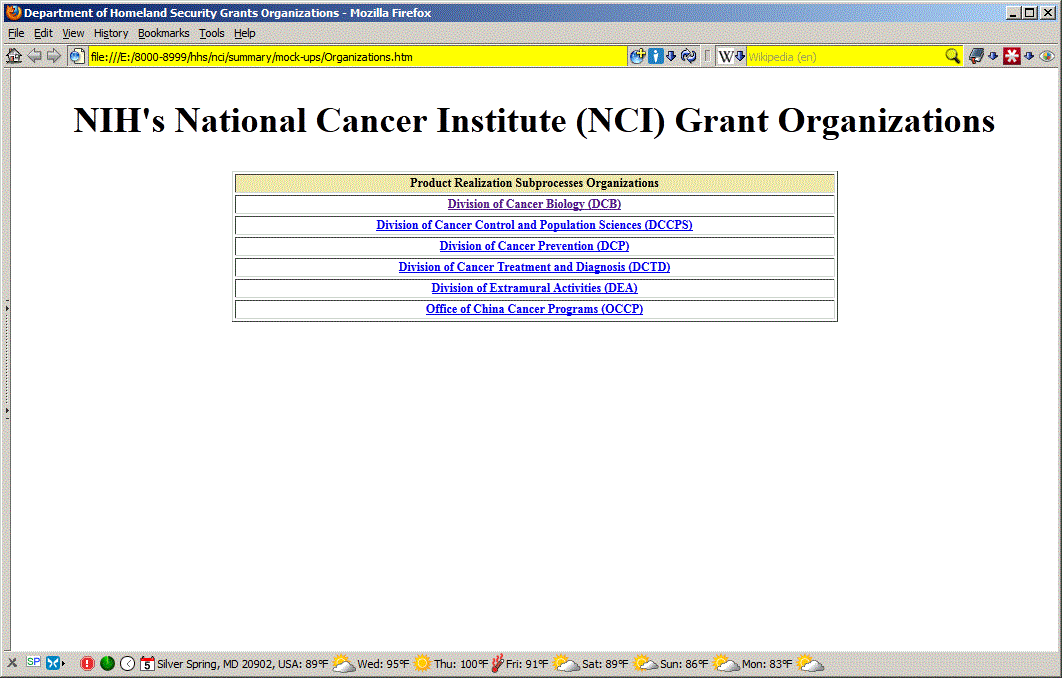This screenshot has height=678, width=1062.
Task: Open Office of China Cancer Programs (OCCP) link
Action: click(534, 309)
